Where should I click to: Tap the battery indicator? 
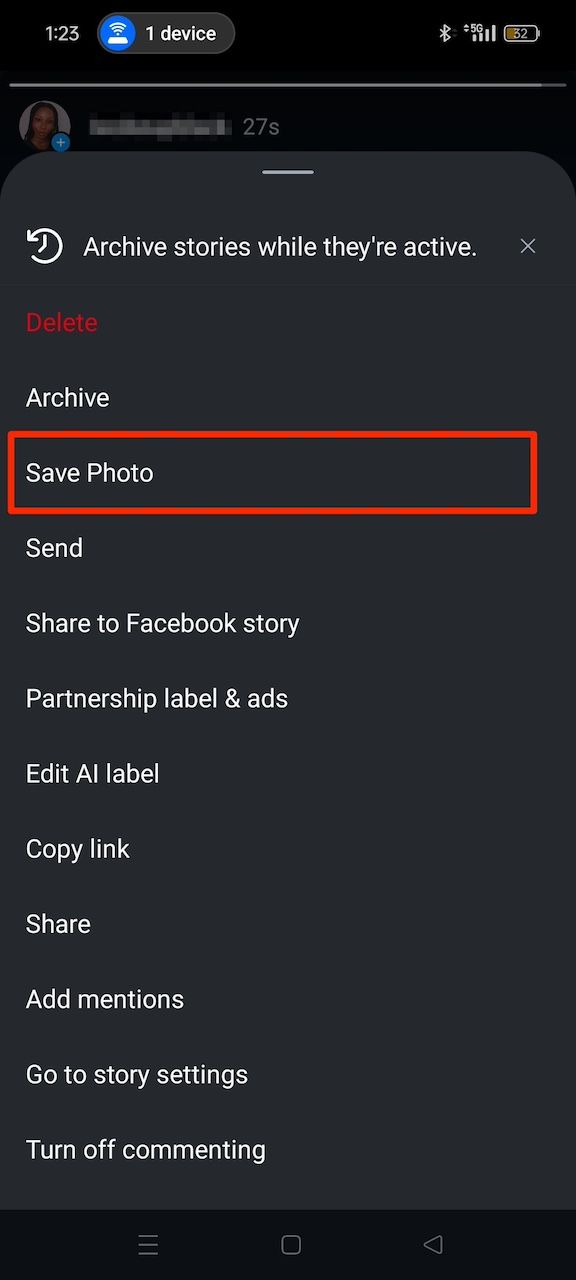[521, 32]
